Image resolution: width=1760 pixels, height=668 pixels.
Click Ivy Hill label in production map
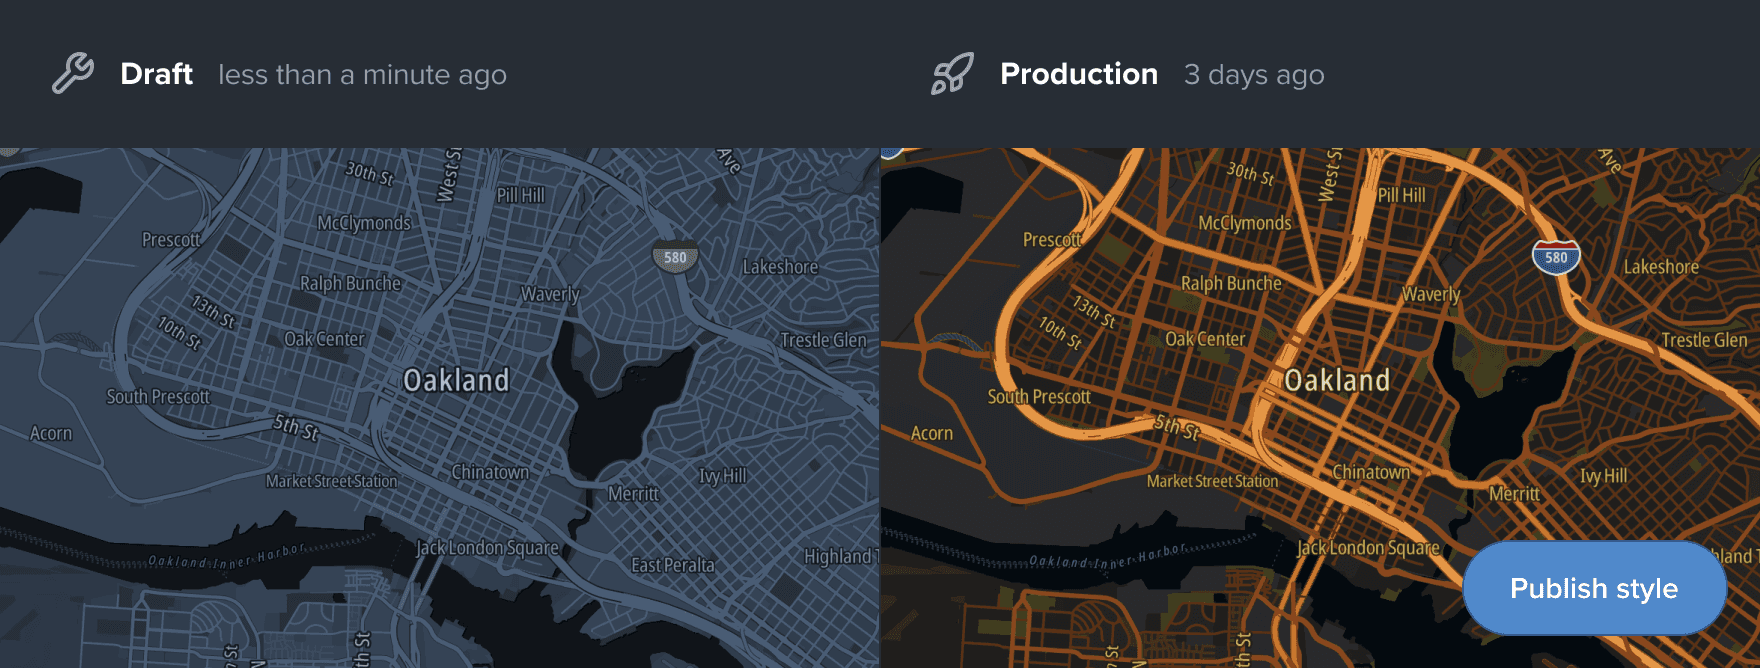point(1603,476)
